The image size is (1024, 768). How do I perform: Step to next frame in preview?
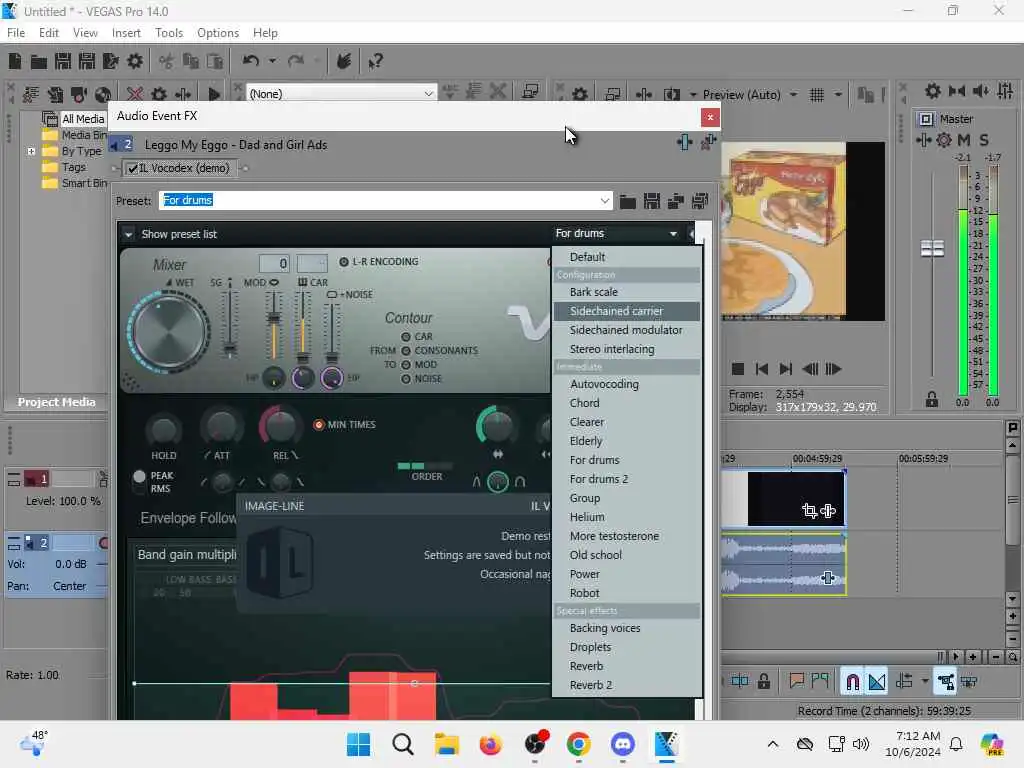[833, 369]
